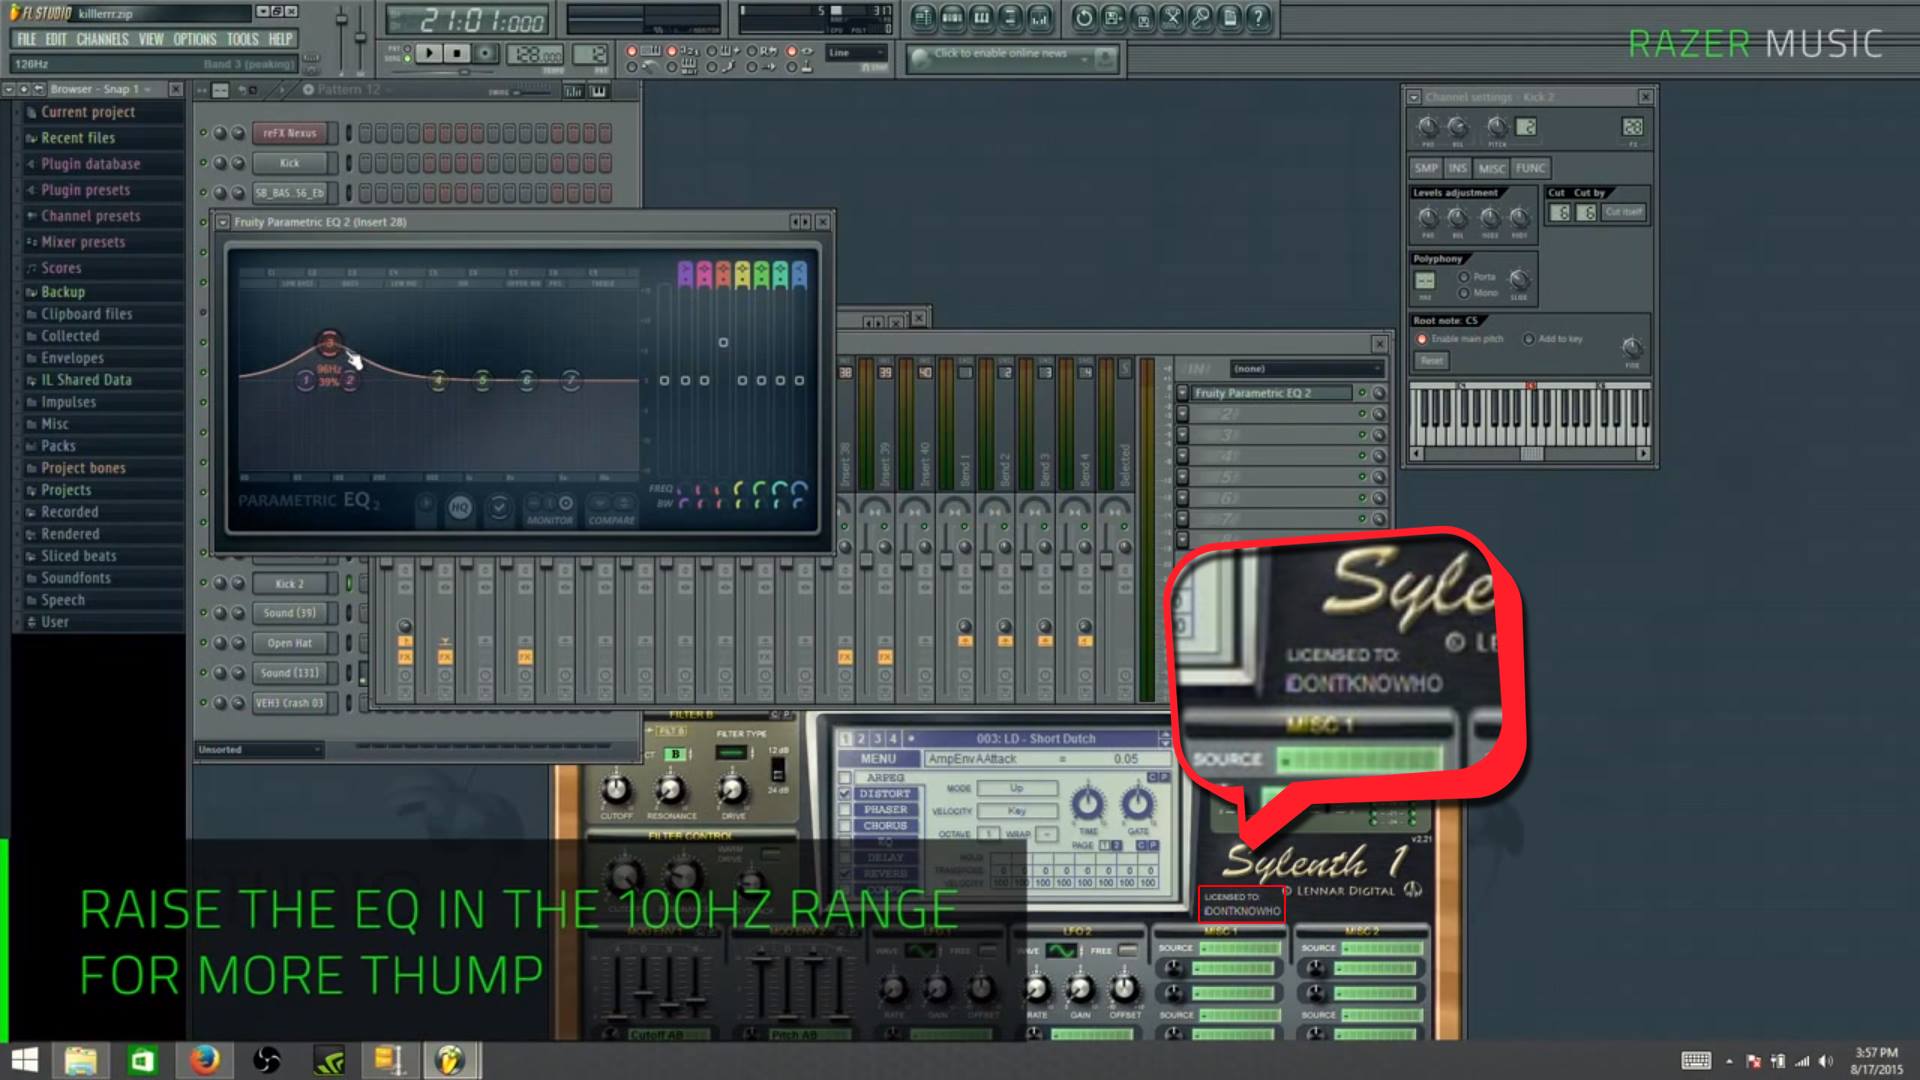The height and width of the screenshot is (1080, 1920).
Task: Switch to the INS tab in Channel settings
Action: [x=1458, y=168]
